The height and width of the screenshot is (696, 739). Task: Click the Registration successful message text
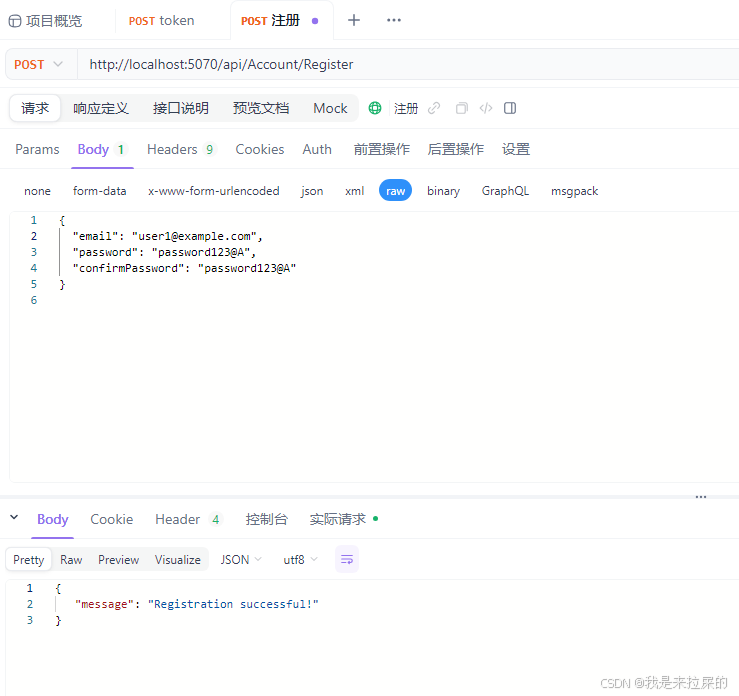[233, 604]
